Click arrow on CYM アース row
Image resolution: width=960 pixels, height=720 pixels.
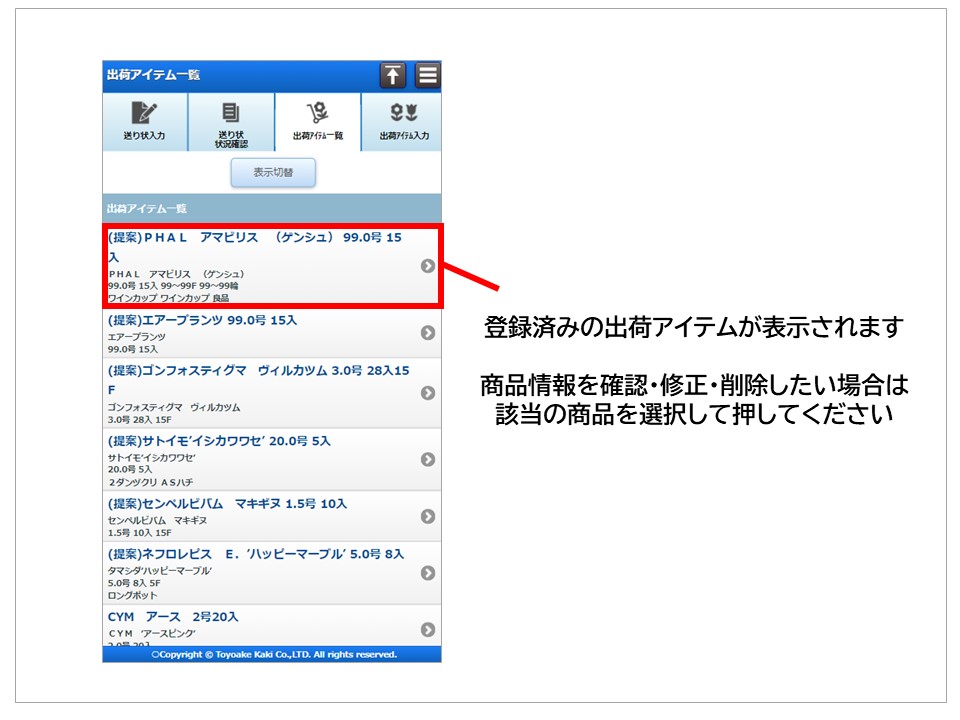pos(427,629)
